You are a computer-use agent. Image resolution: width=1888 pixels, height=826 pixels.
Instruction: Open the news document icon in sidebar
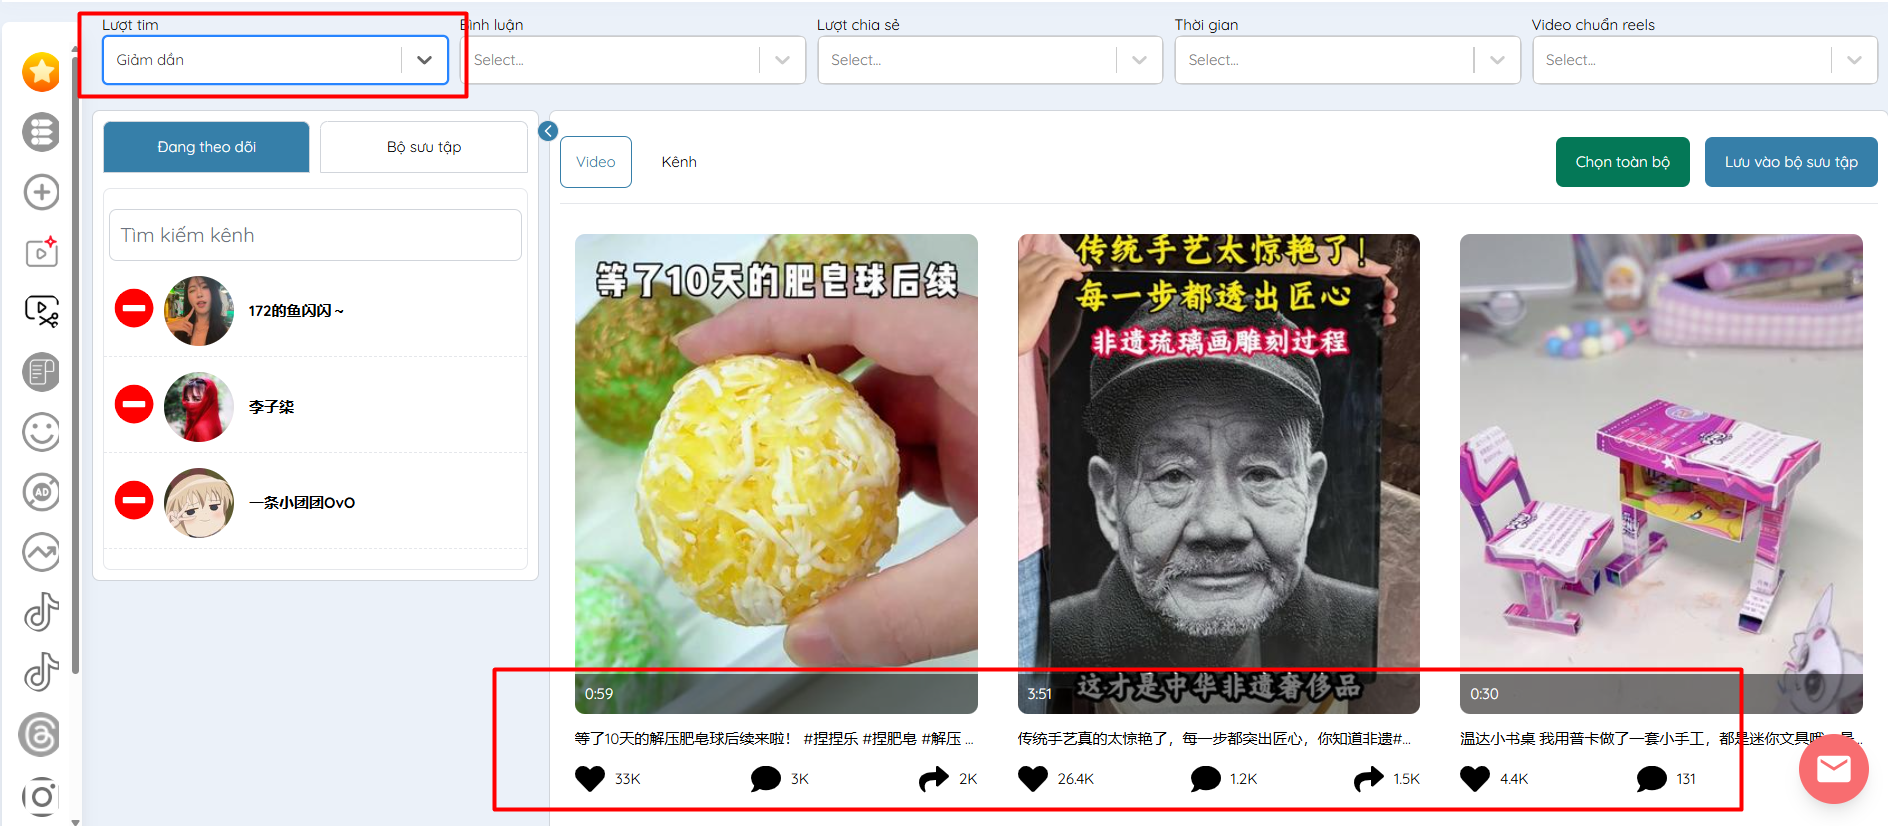[41, 372]
